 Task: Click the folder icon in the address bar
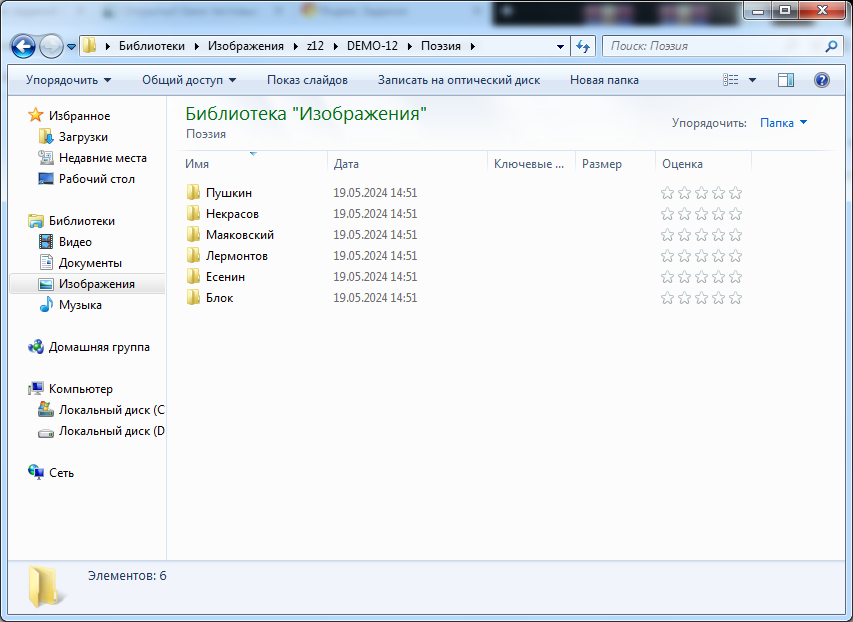[90, 46]
